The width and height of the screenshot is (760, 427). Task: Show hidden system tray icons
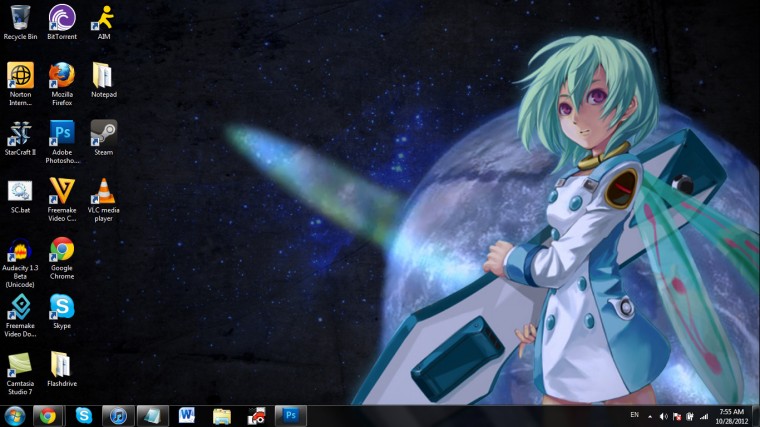point(650,416)
